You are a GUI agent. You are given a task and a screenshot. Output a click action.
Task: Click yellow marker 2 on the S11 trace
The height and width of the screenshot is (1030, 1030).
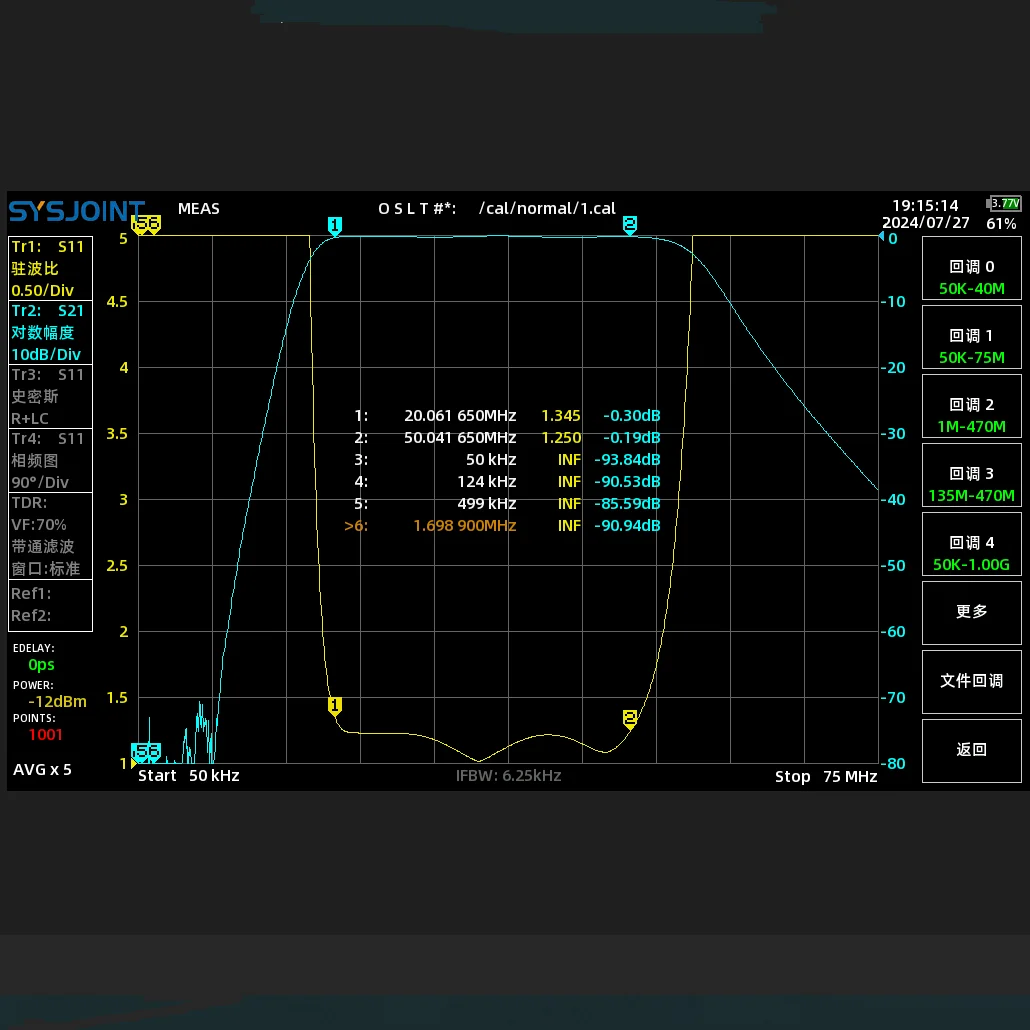pos(630,718)
